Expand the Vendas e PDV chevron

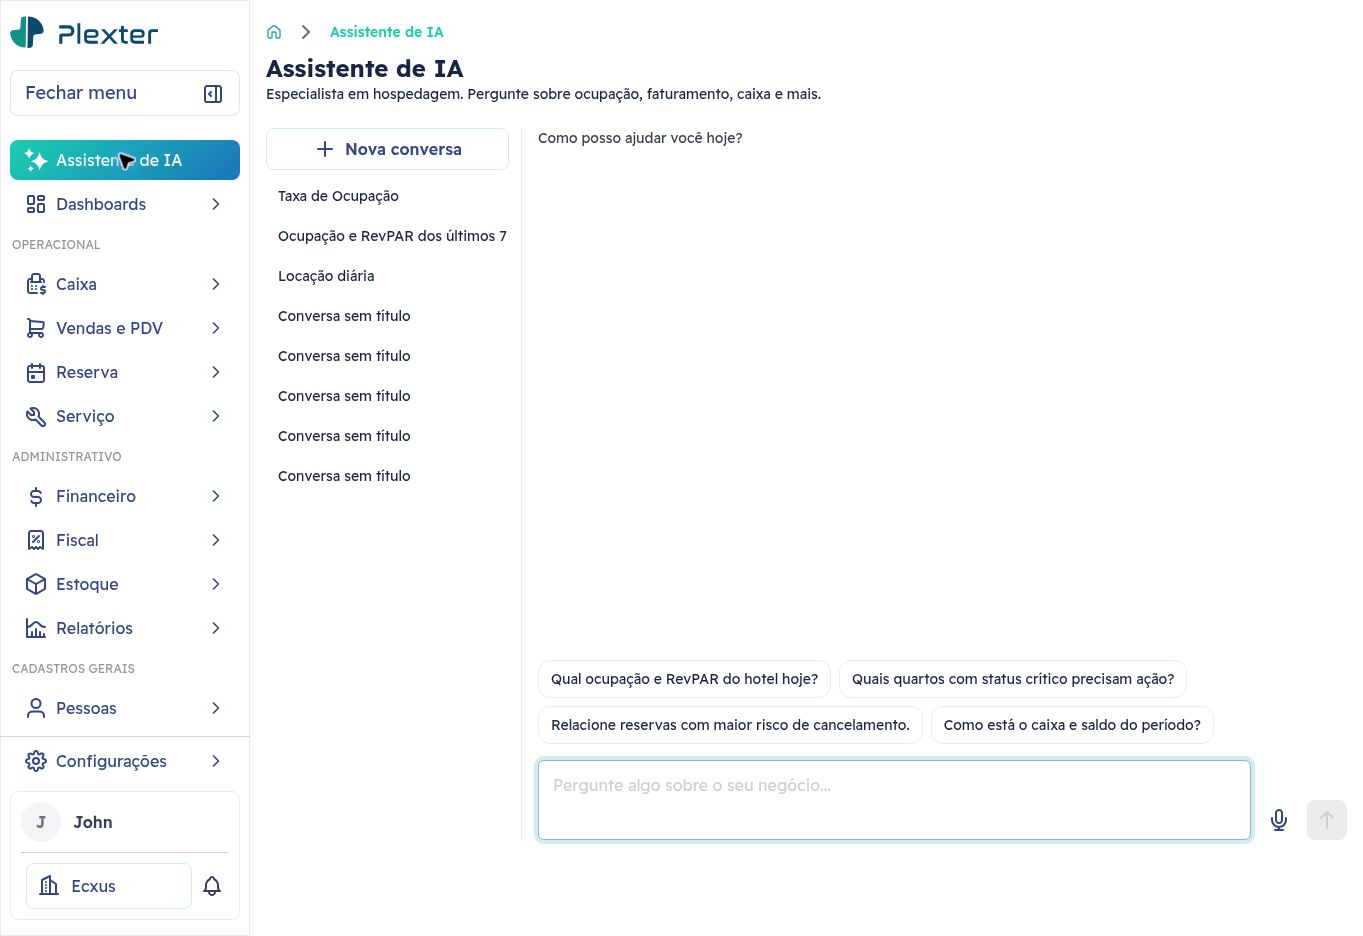tap(216, 328)
